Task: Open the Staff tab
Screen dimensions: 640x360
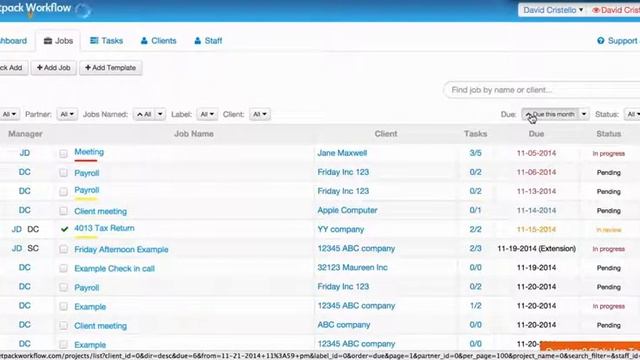Action: click(x=208, y=41)
